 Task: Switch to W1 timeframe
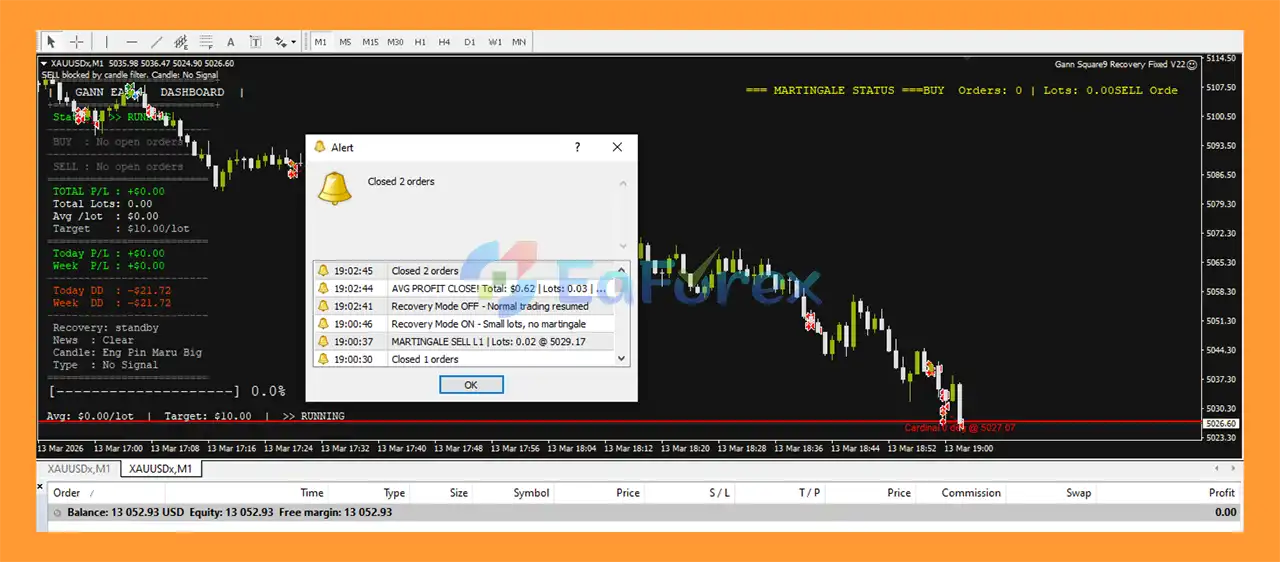[495, 42]
